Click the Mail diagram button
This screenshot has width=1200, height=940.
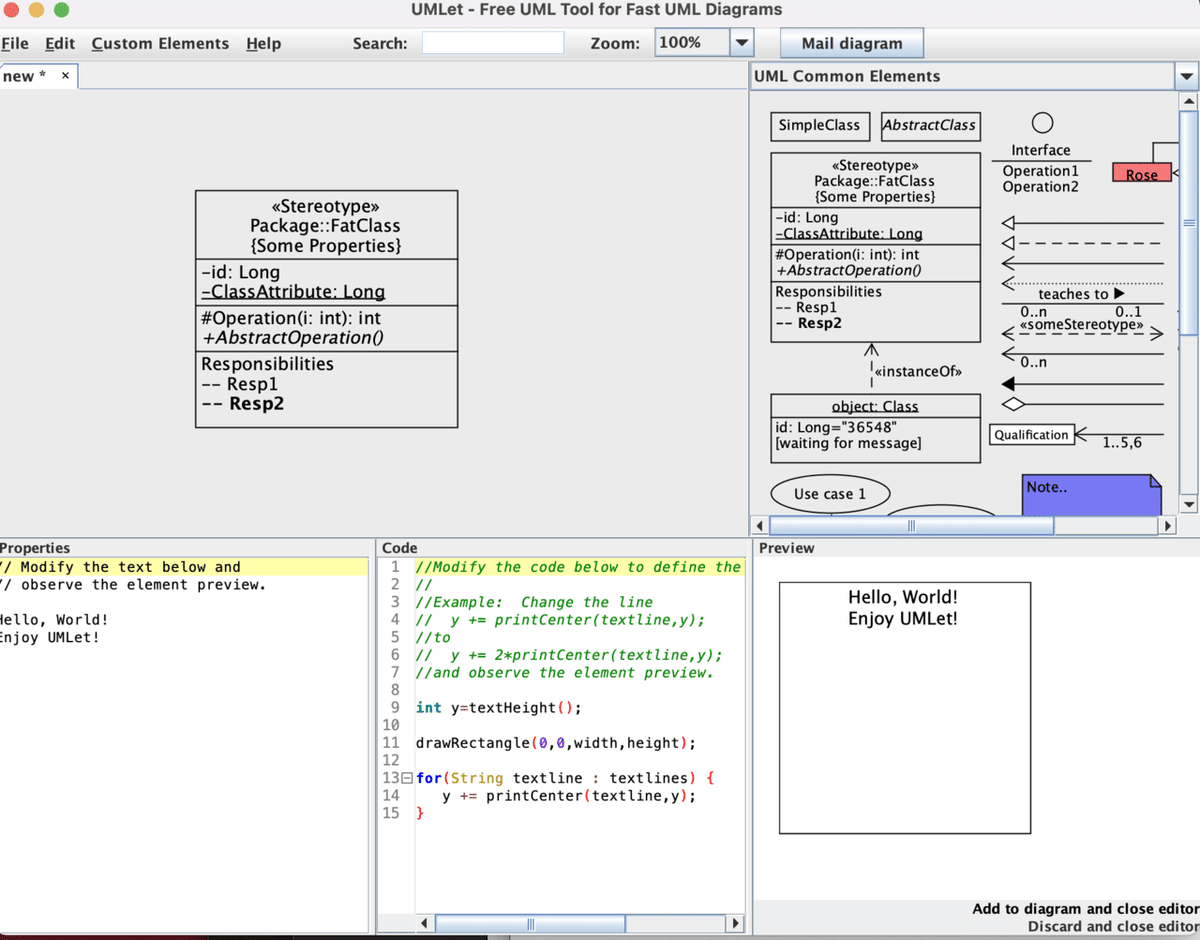(852, 43)
